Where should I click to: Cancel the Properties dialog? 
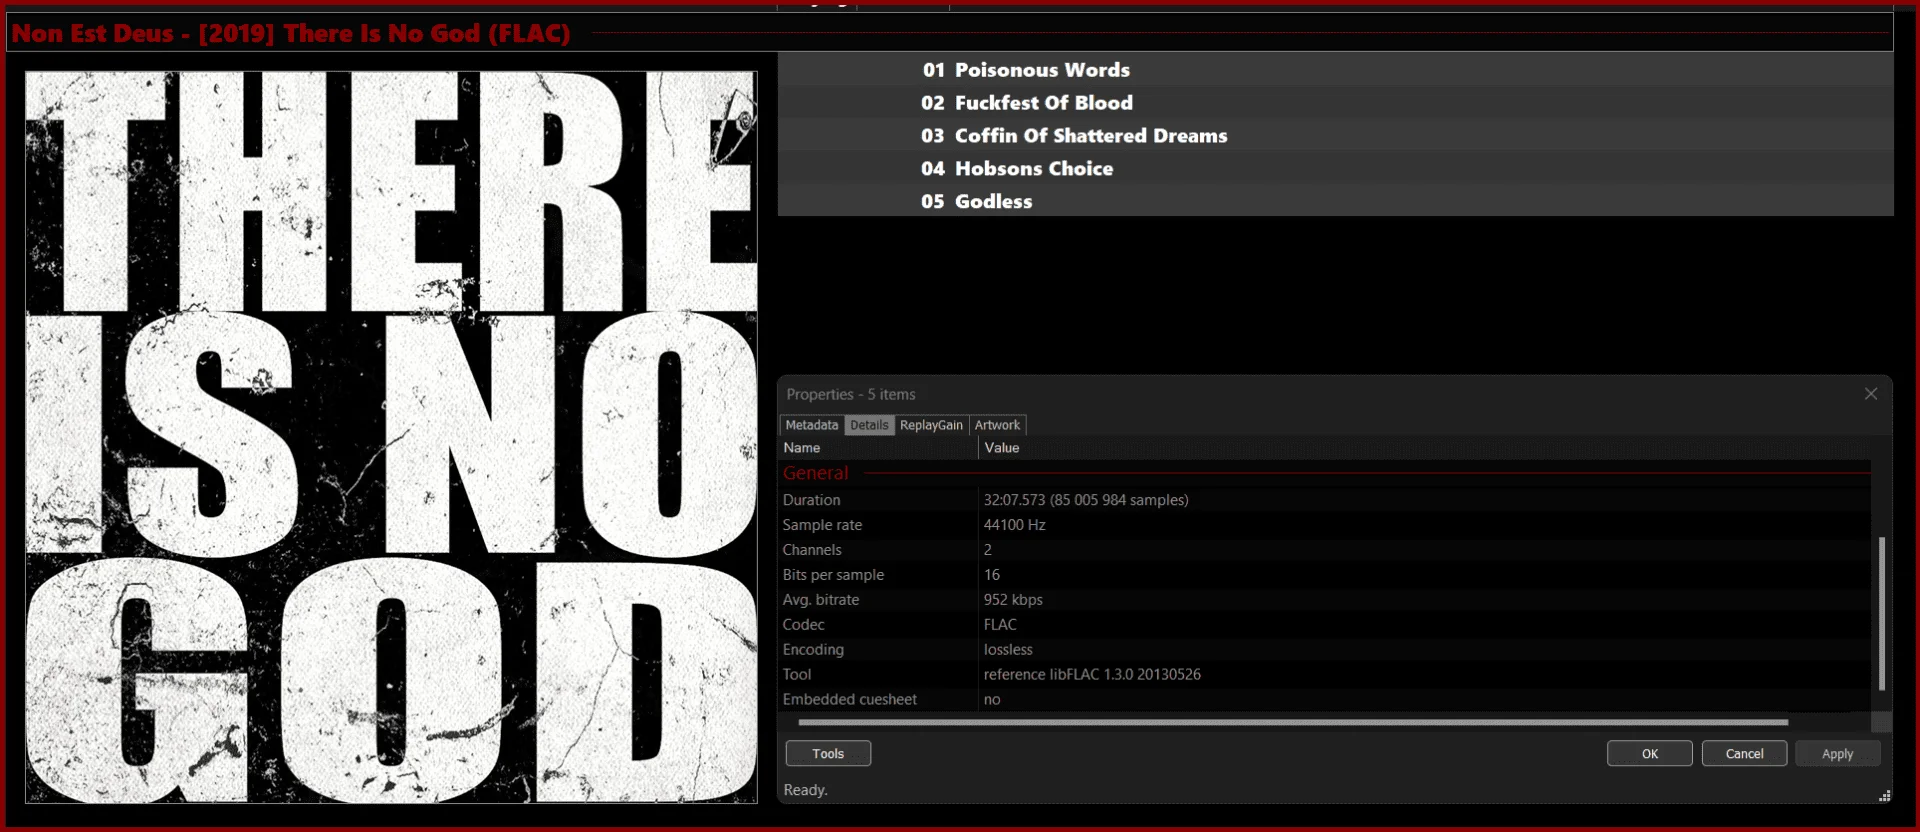click(1744, 754)
